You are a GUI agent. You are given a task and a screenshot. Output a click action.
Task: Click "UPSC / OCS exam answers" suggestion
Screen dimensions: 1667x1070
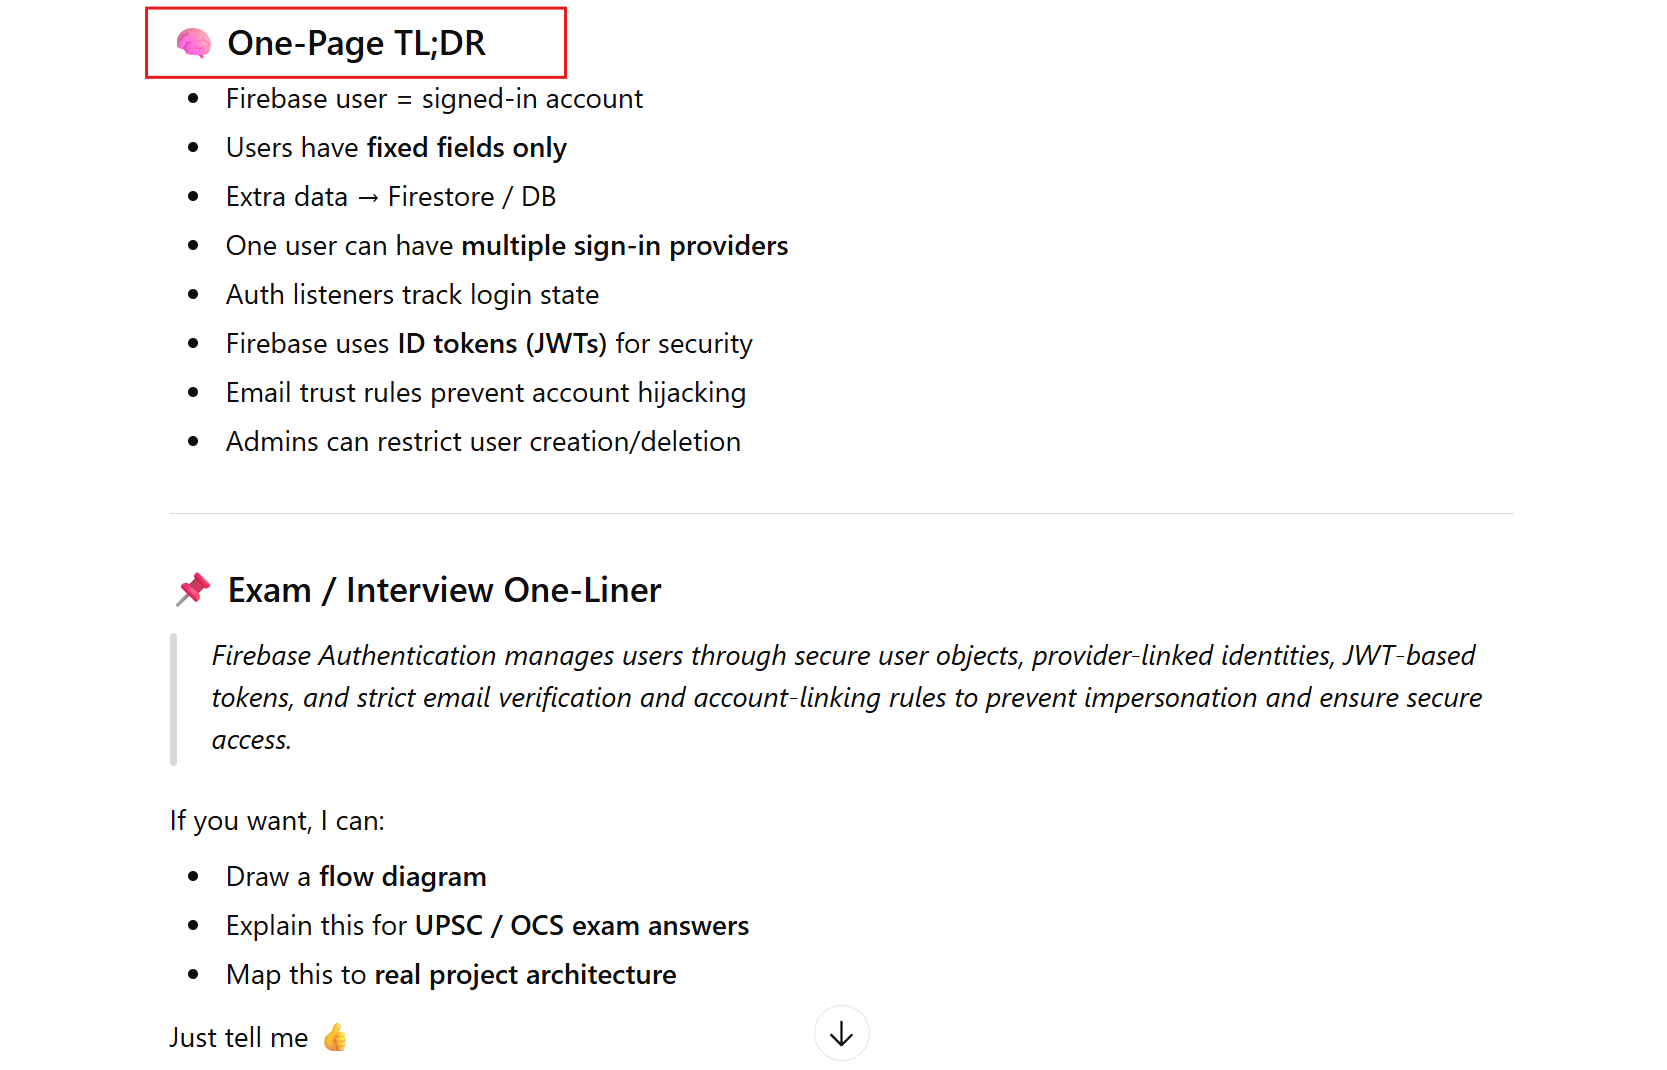coord(582,926)
